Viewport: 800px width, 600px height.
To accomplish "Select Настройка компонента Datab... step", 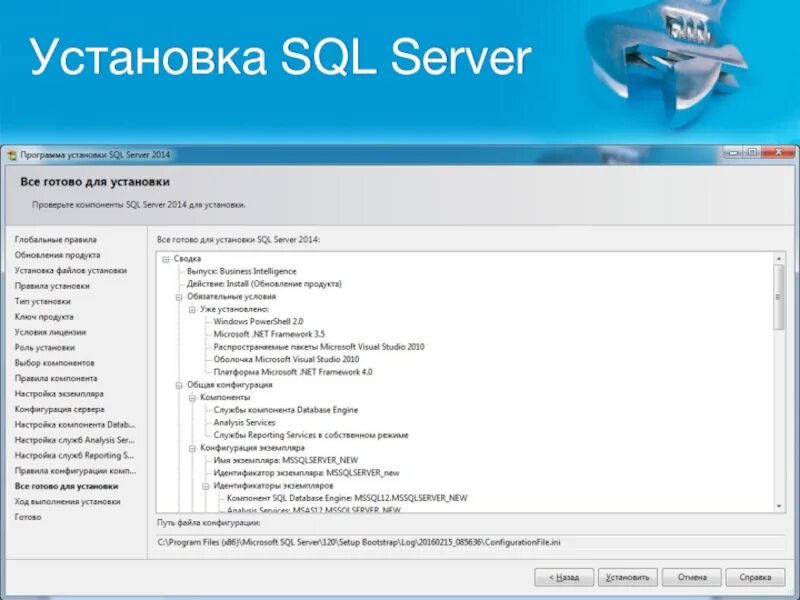I will tap(75, 424).
